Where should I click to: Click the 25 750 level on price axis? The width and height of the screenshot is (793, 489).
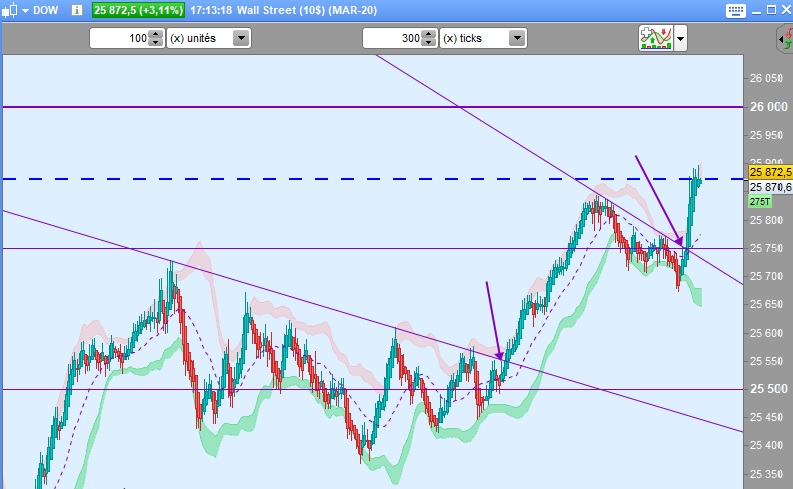click(x=766, y=248)
